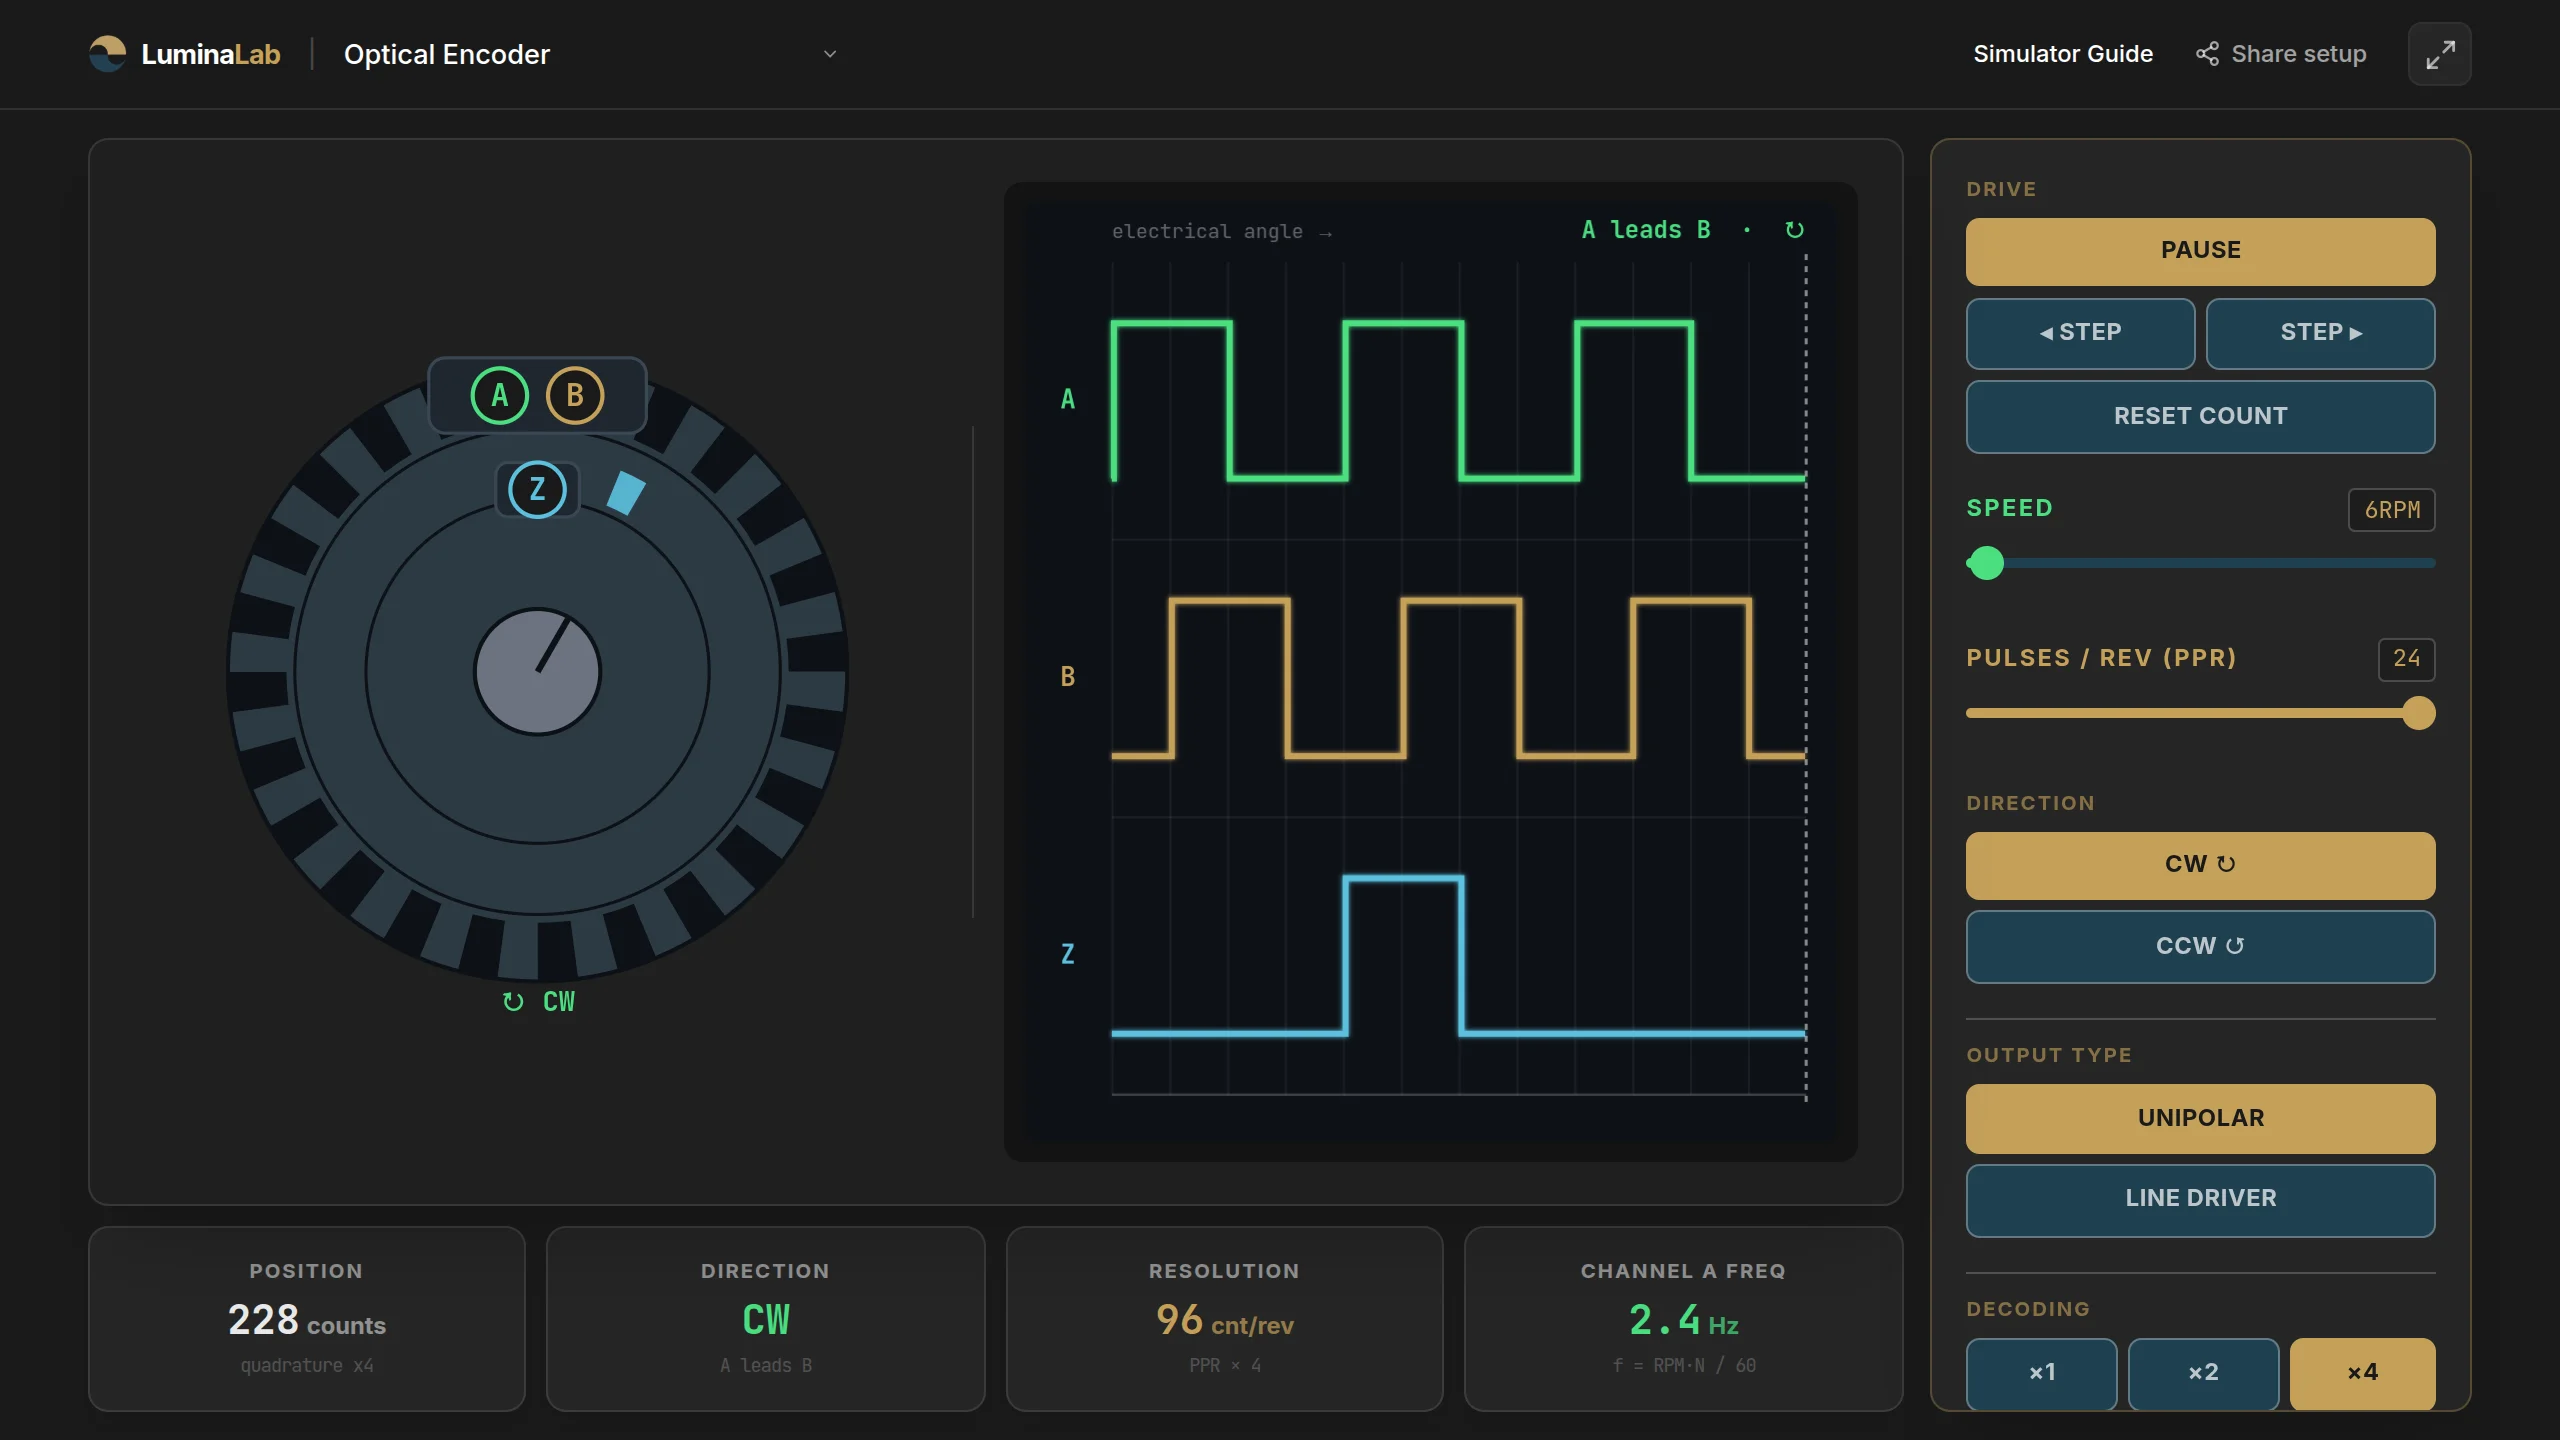Choose ×4 decoding

pyautogui.click(x=2362, y=1374)
